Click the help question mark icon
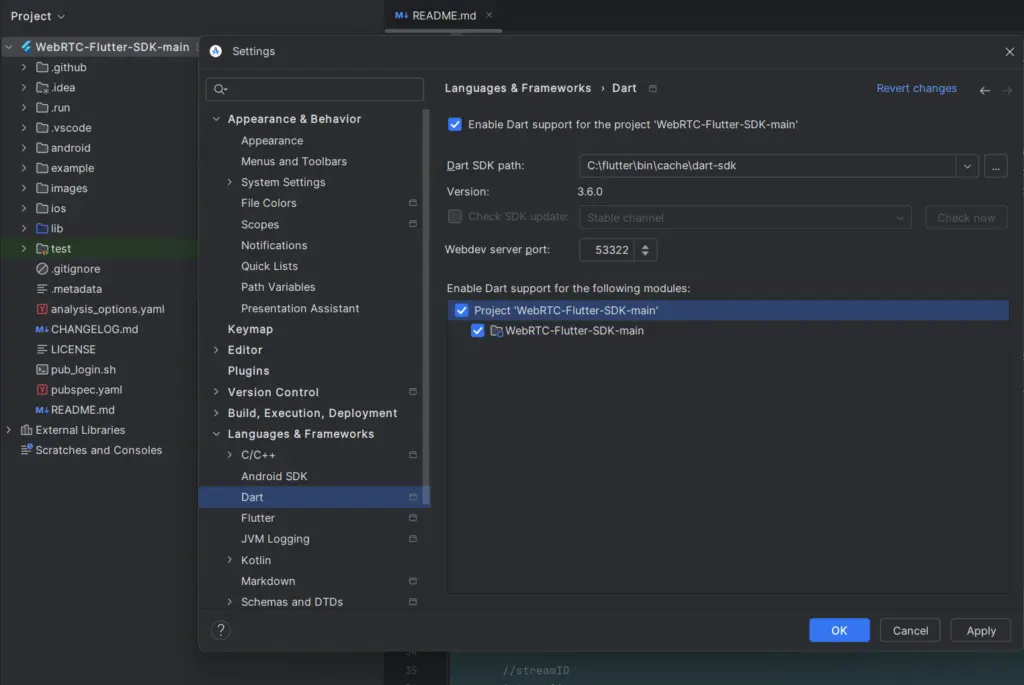Image resolution: width=1024 pixels, height=685 pixels. [x=221, y=629]
